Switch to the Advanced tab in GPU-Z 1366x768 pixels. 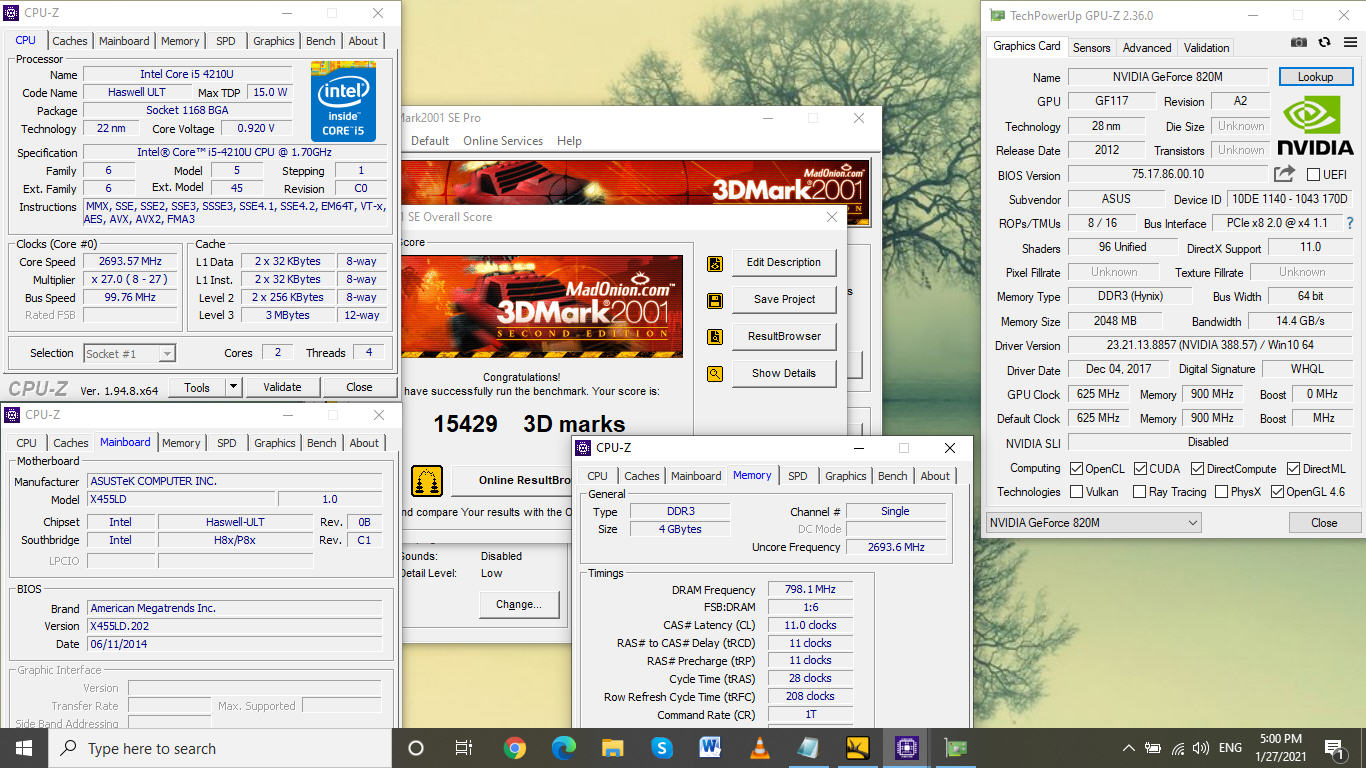[x=1147, y=47]
